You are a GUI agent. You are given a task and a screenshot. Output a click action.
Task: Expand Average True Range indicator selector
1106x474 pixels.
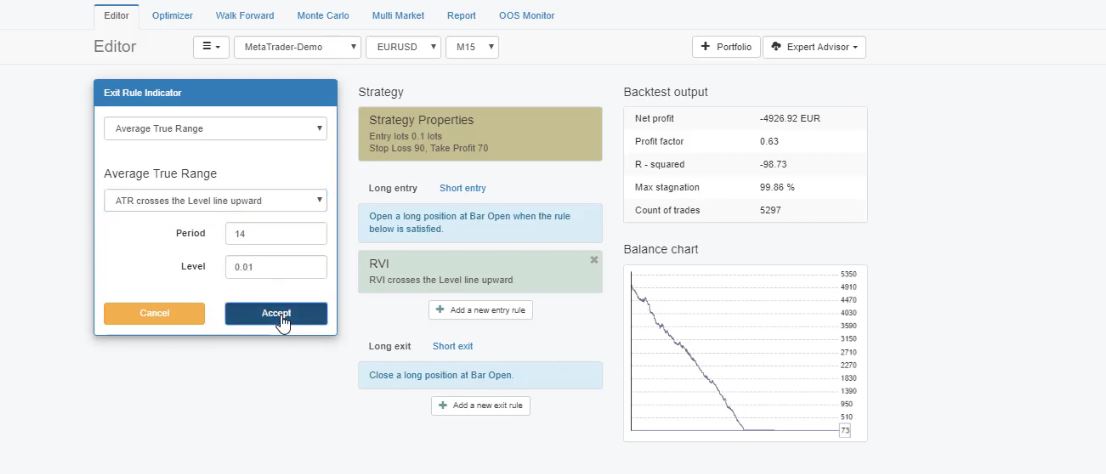(215, 129)
